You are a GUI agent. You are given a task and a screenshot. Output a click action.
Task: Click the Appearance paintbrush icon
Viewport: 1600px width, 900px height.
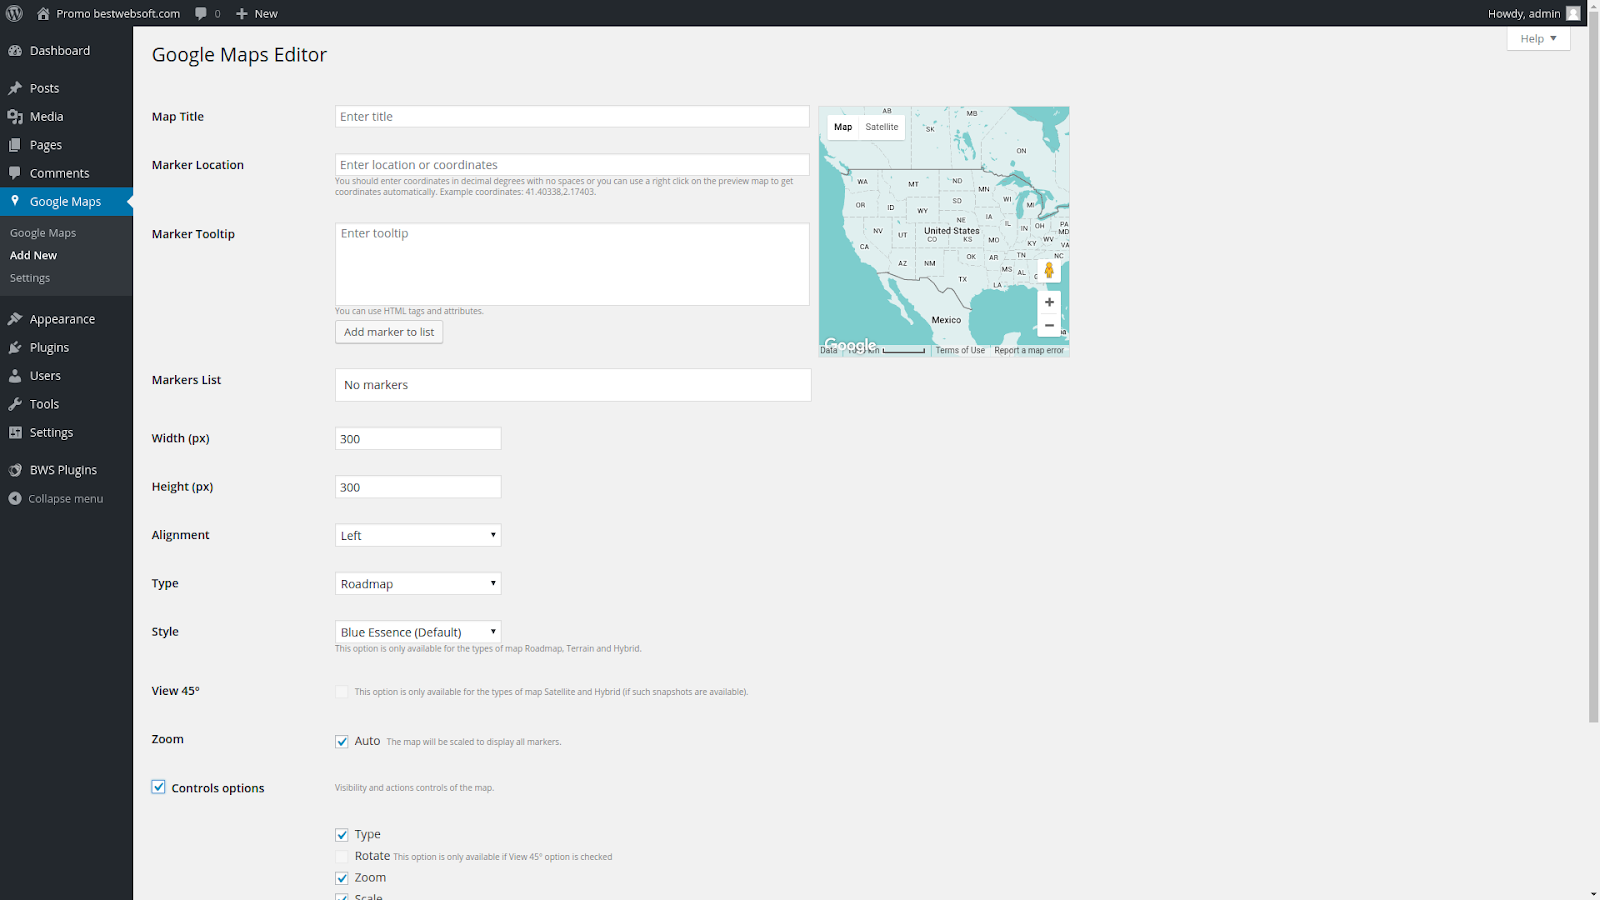[x=15, y=319]
